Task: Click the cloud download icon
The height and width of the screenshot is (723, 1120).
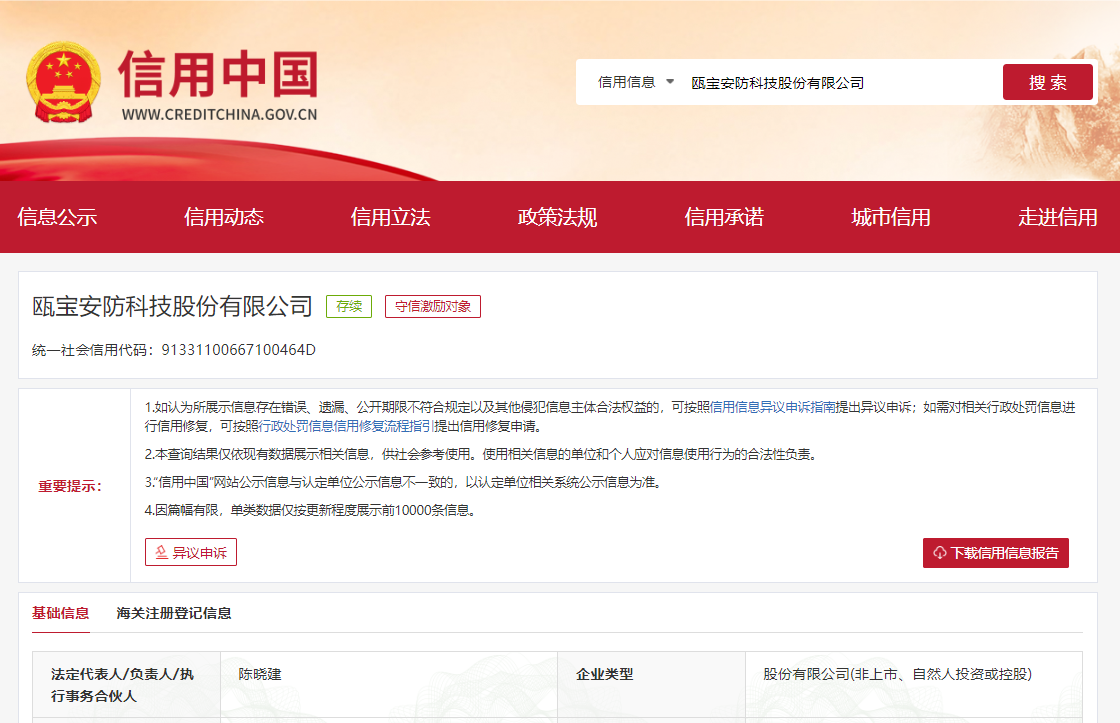Action: click(x=940, y=553)
